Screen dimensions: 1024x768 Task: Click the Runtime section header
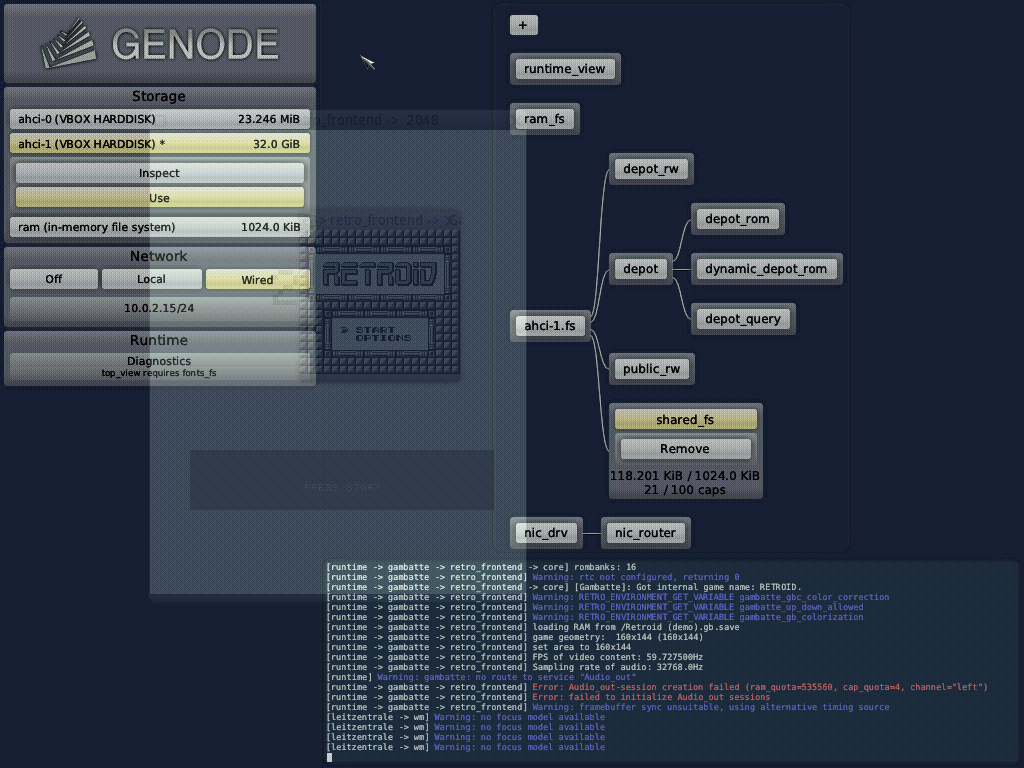click(x=159, y=340)
